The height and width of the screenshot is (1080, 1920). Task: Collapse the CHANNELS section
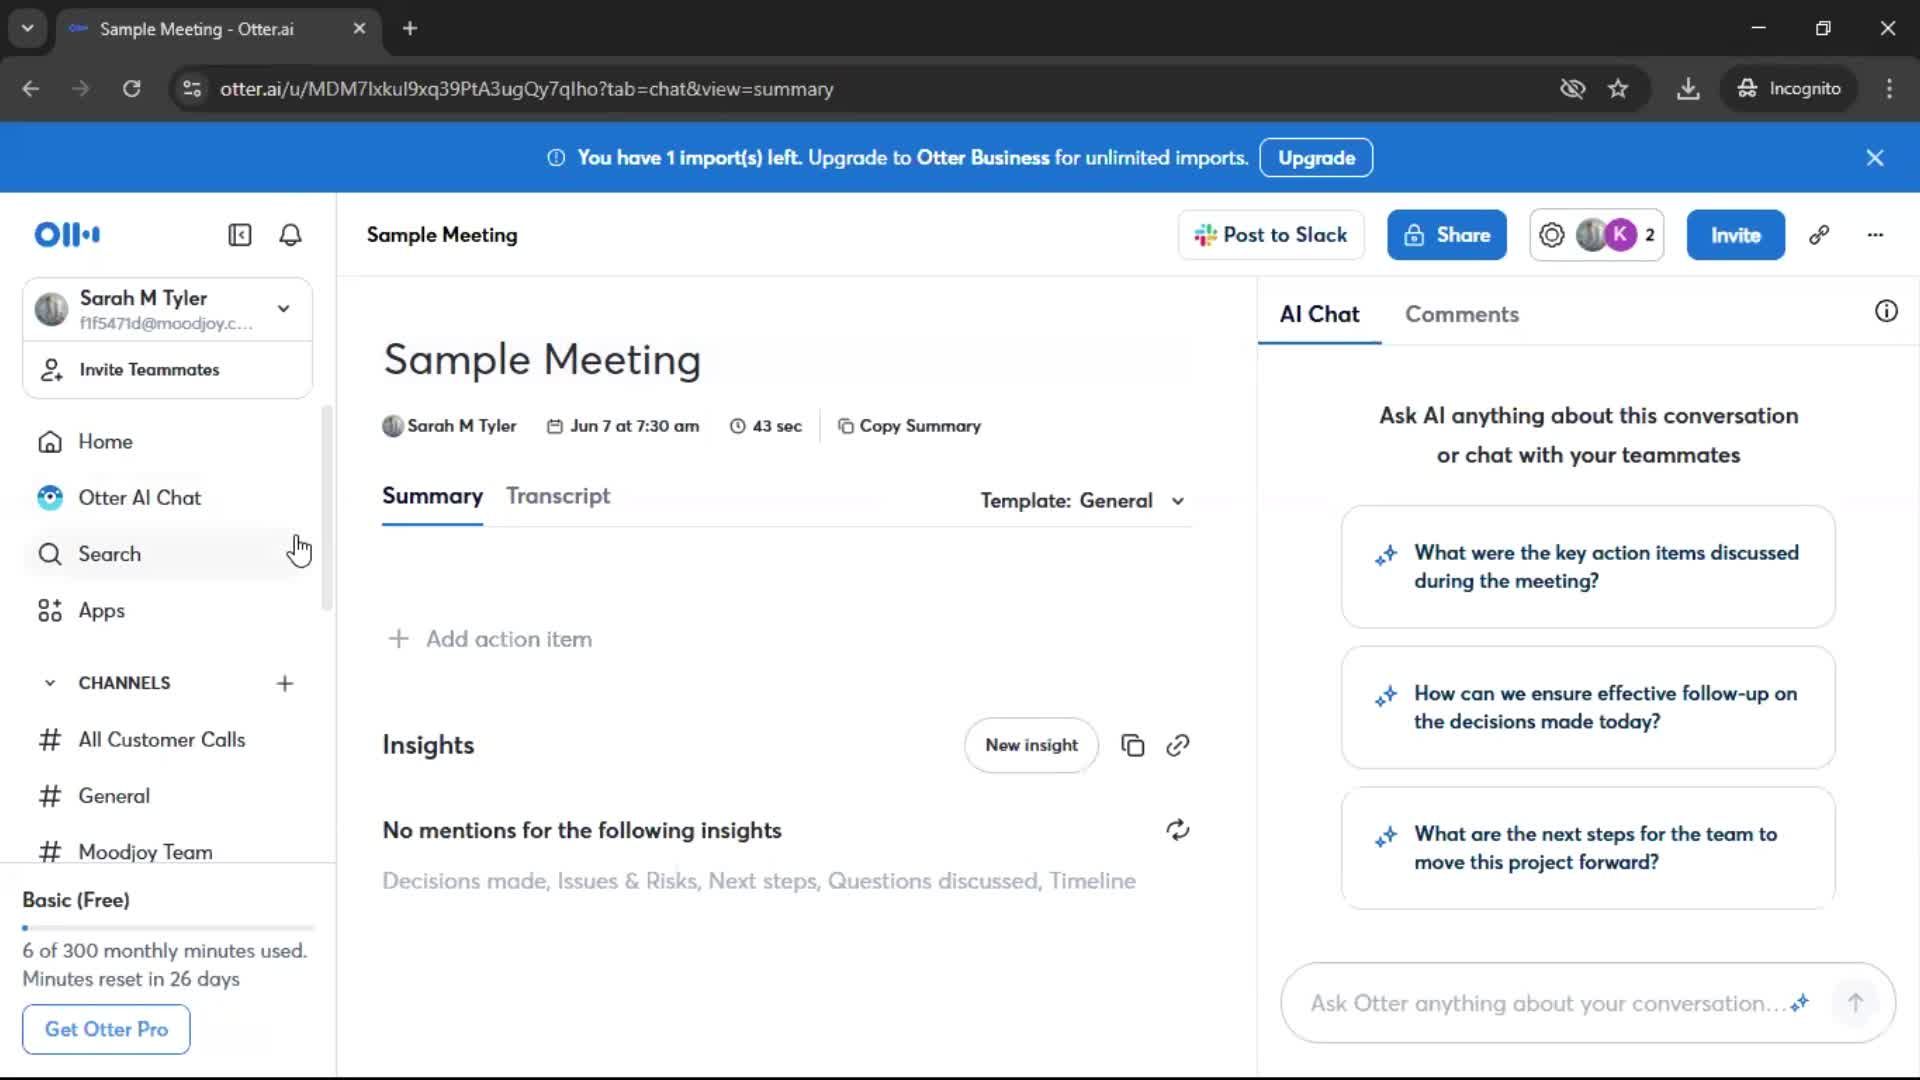[x=50, y=683]
